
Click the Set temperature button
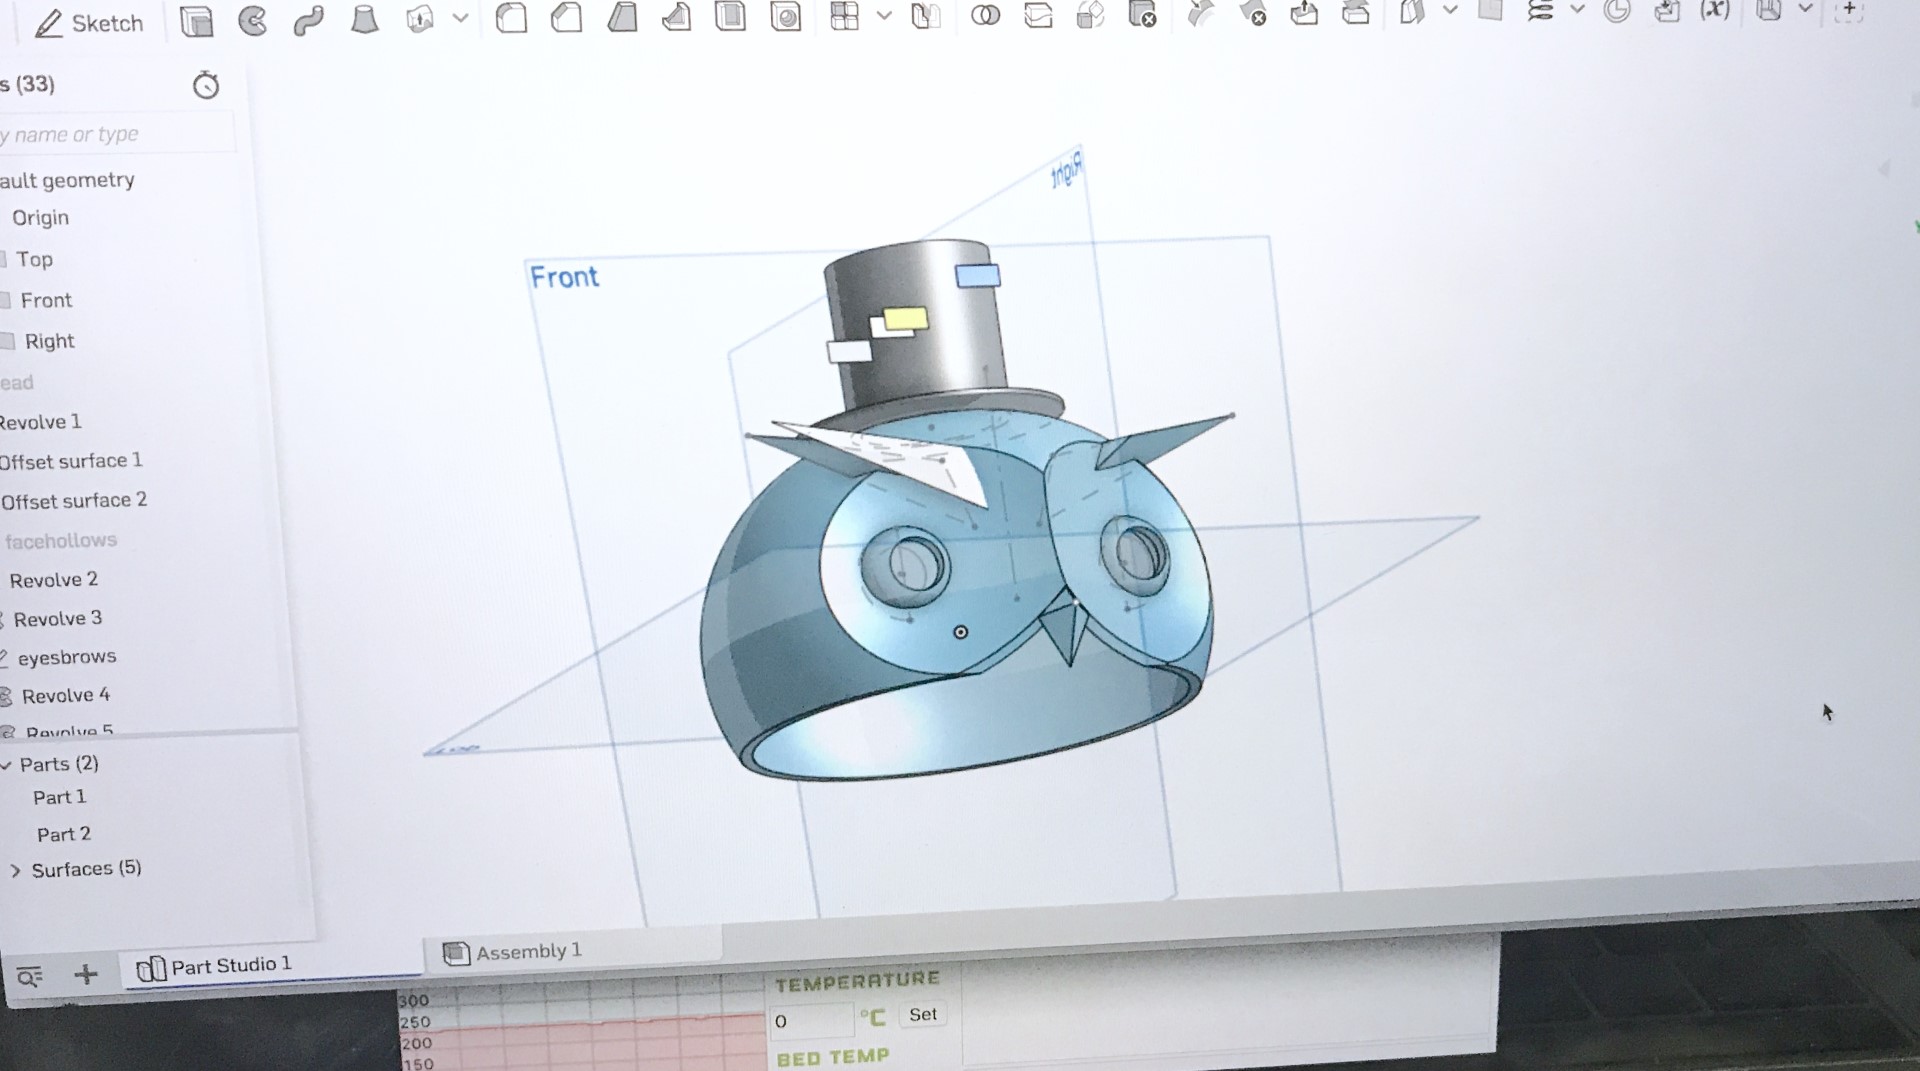click(922, 1014)
